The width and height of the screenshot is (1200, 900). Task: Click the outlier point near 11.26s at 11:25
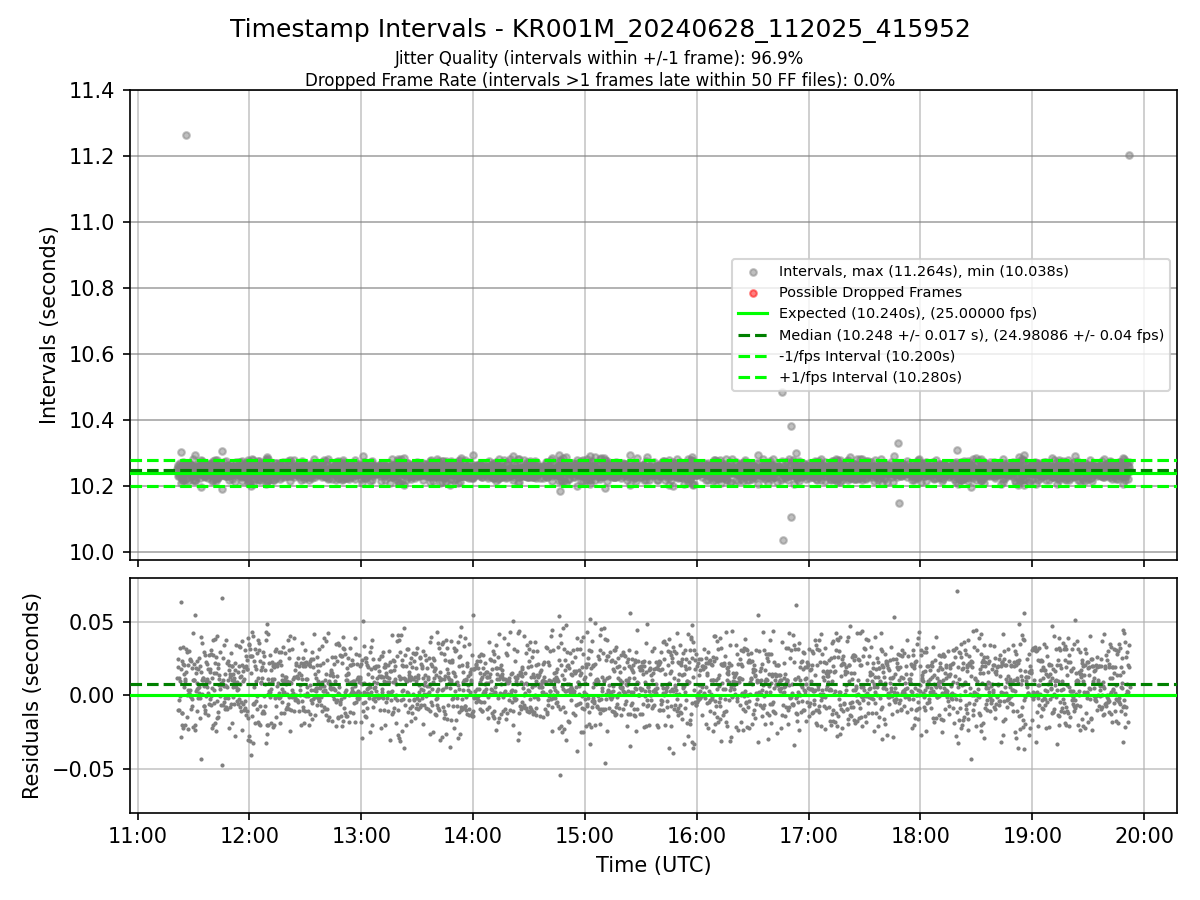(186, 135)
